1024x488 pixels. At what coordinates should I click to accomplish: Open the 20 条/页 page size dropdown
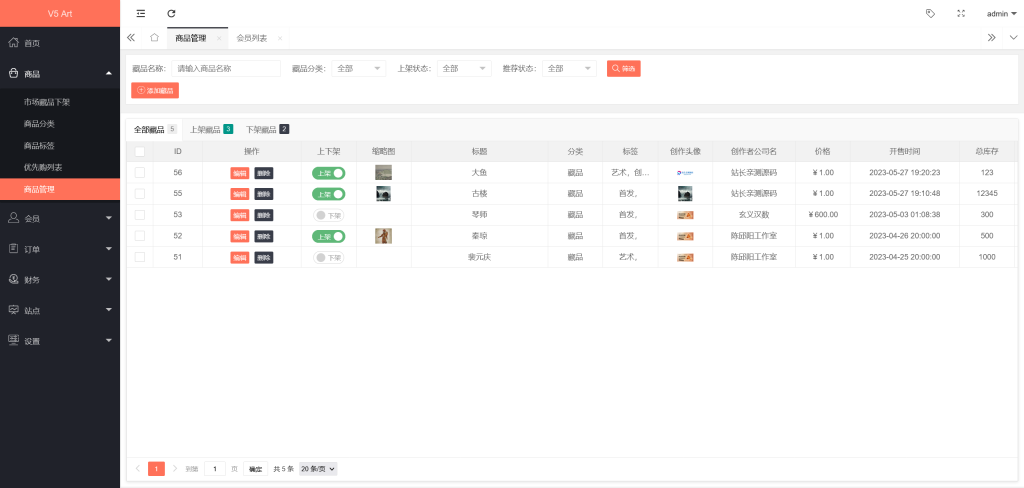[318, 468]
